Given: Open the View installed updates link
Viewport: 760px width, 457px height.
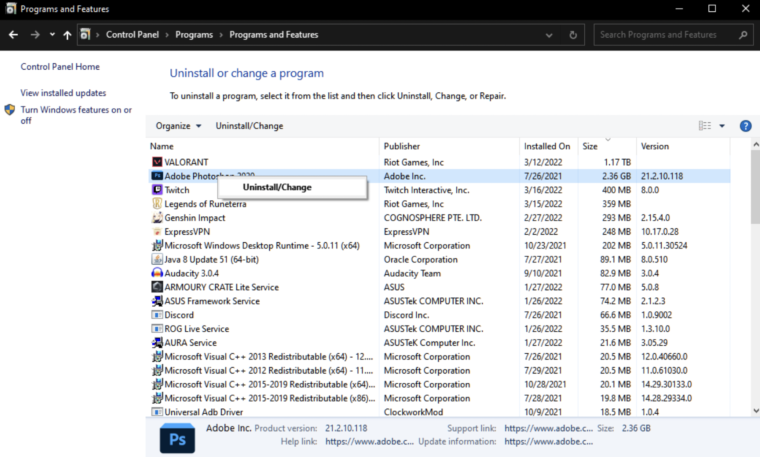Looking at the screenshot, I should click(x=64, y=92).
